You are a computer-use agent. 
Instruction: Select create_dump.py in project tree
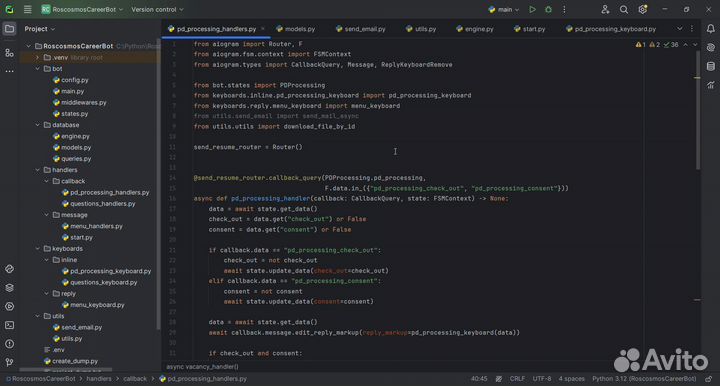(x=71, y=361)
